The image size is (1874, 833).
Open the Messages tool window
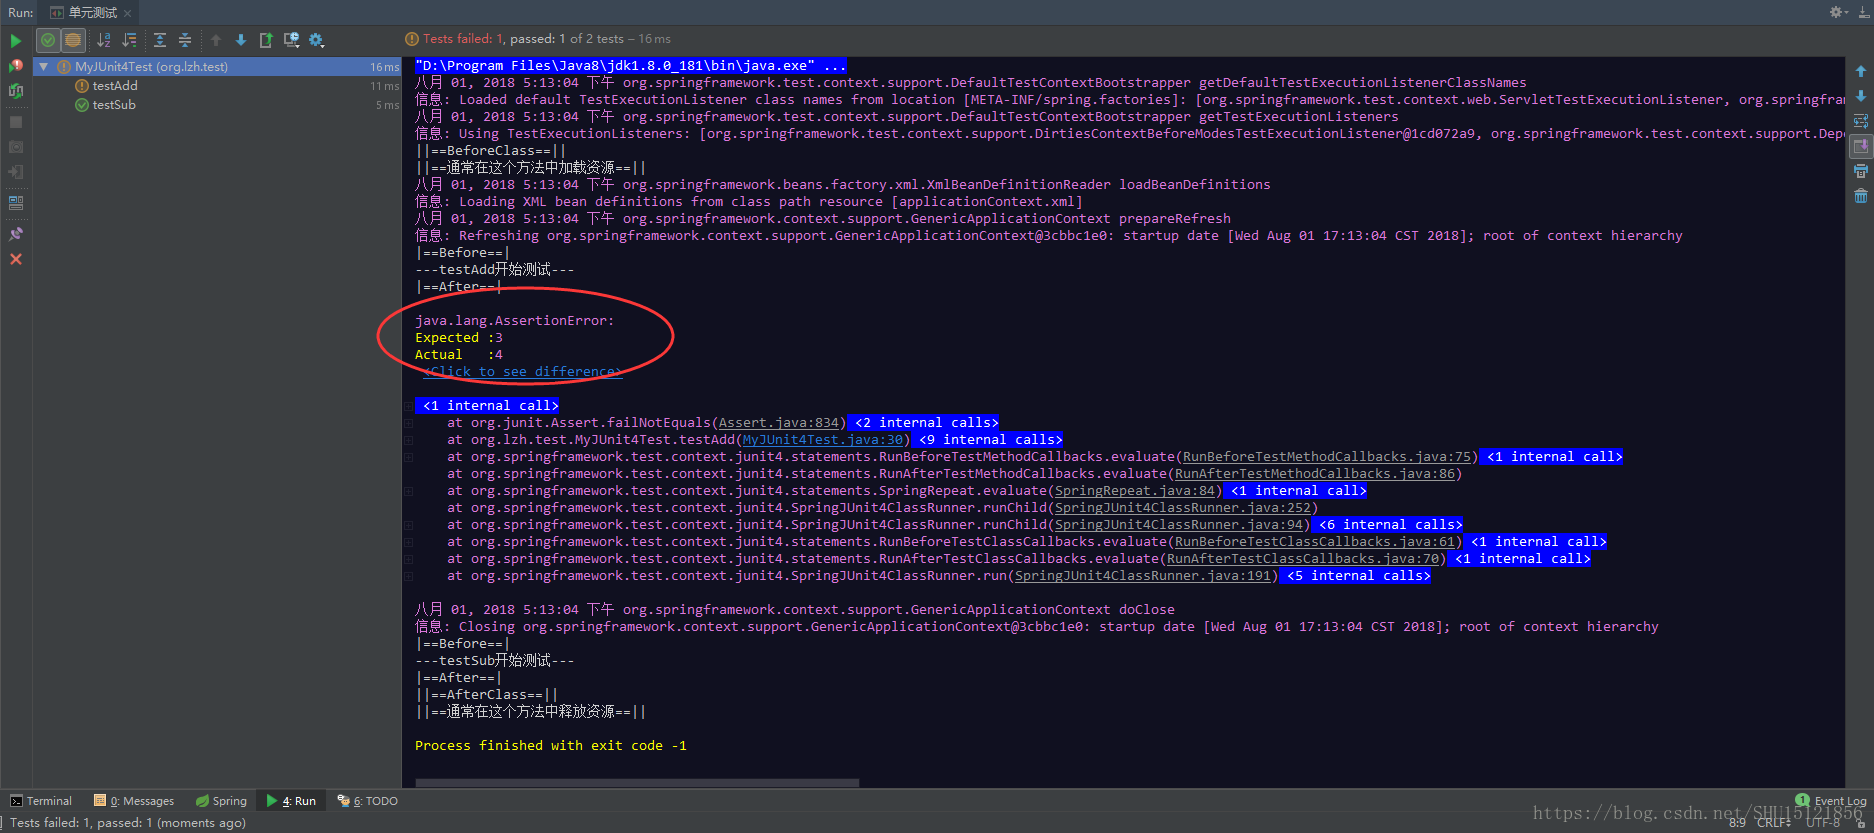[134, 801]
